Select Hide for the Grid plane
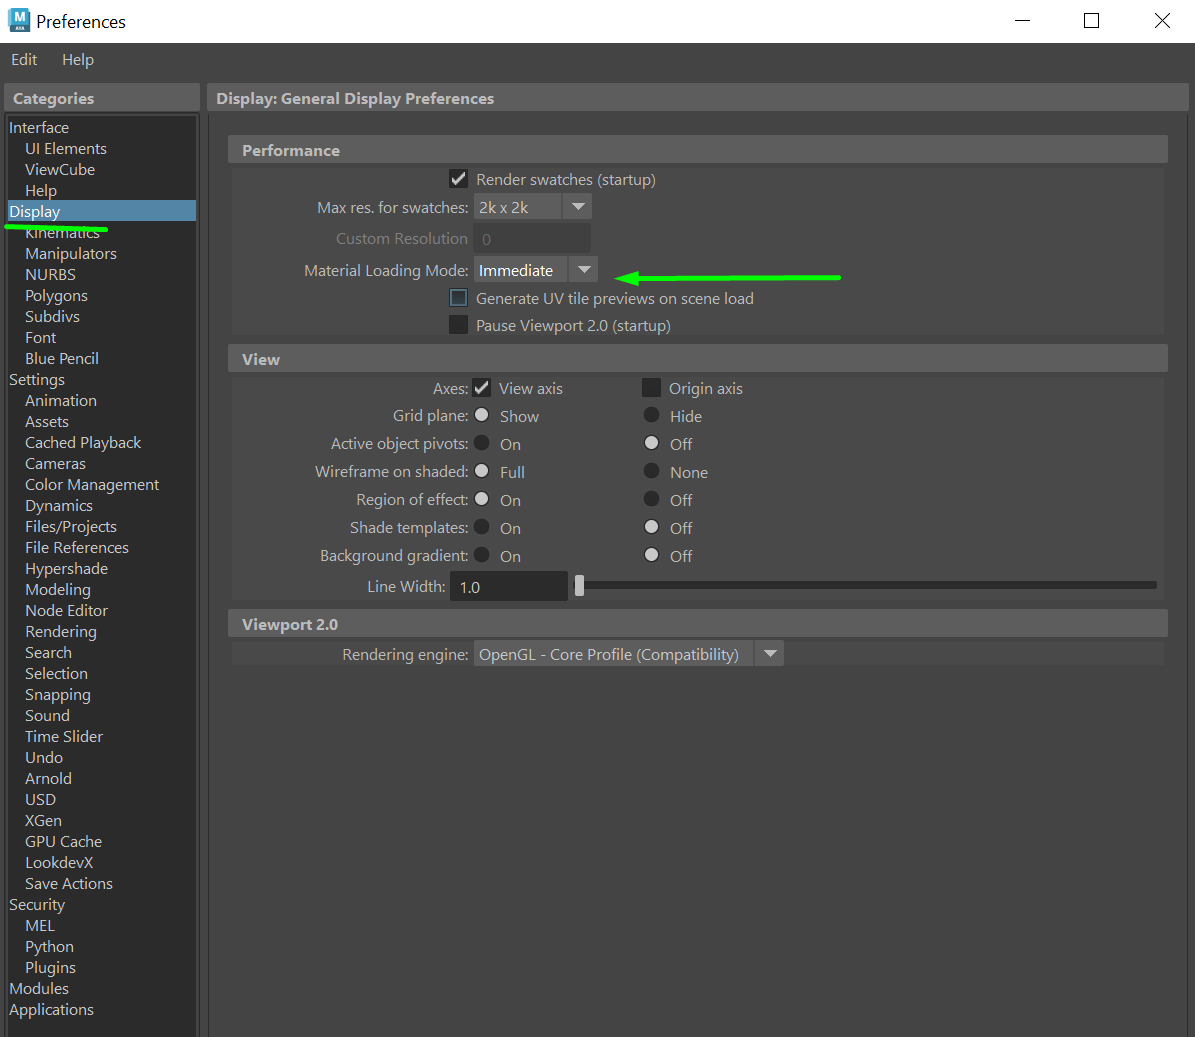1195x1037 pixels. pos(651,416)
